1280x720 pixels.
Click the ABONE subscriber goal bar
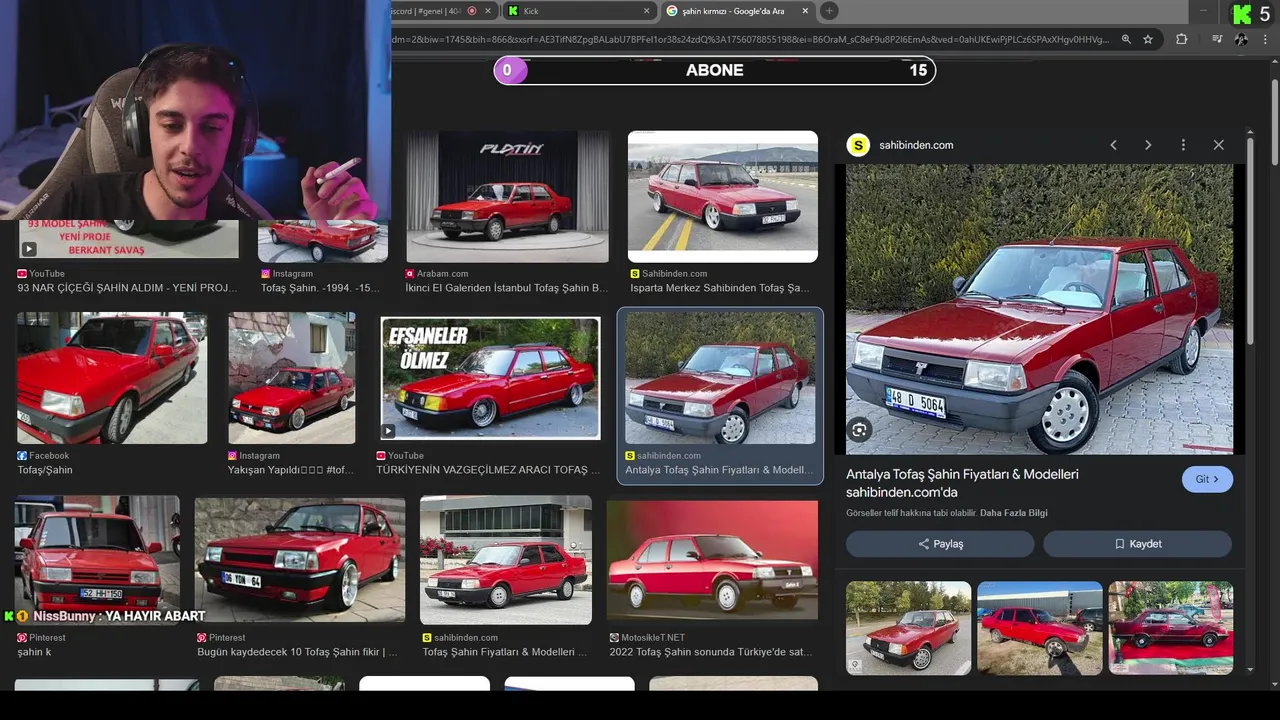(x=715, y=70)
